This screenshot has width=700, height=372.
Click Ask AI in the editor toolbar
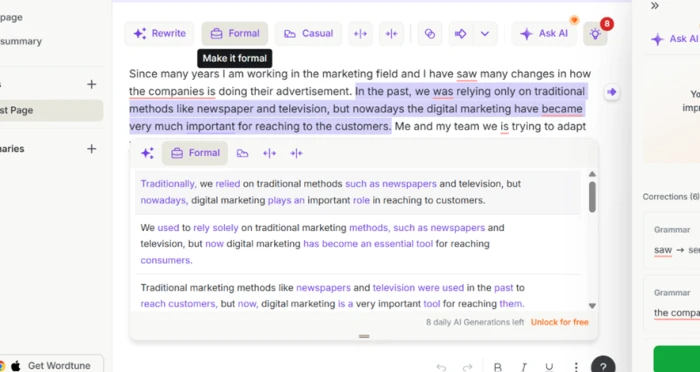[x=544, y=33]
